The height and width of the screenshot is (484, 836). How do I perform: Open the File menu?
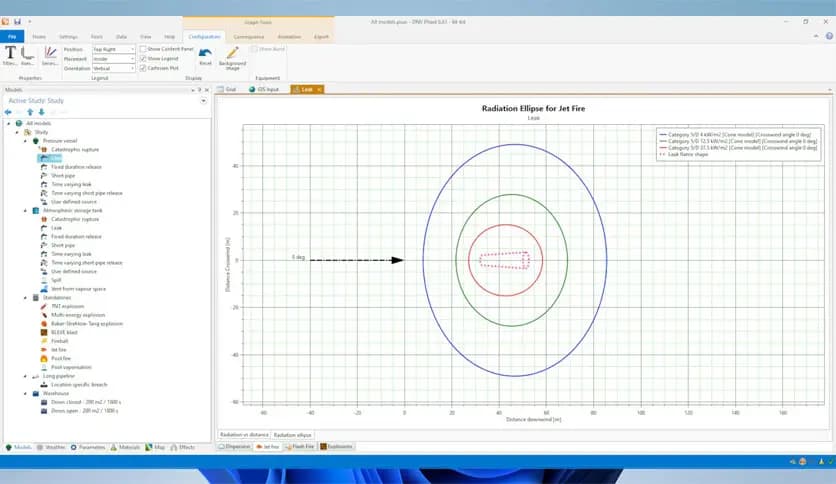12,37
